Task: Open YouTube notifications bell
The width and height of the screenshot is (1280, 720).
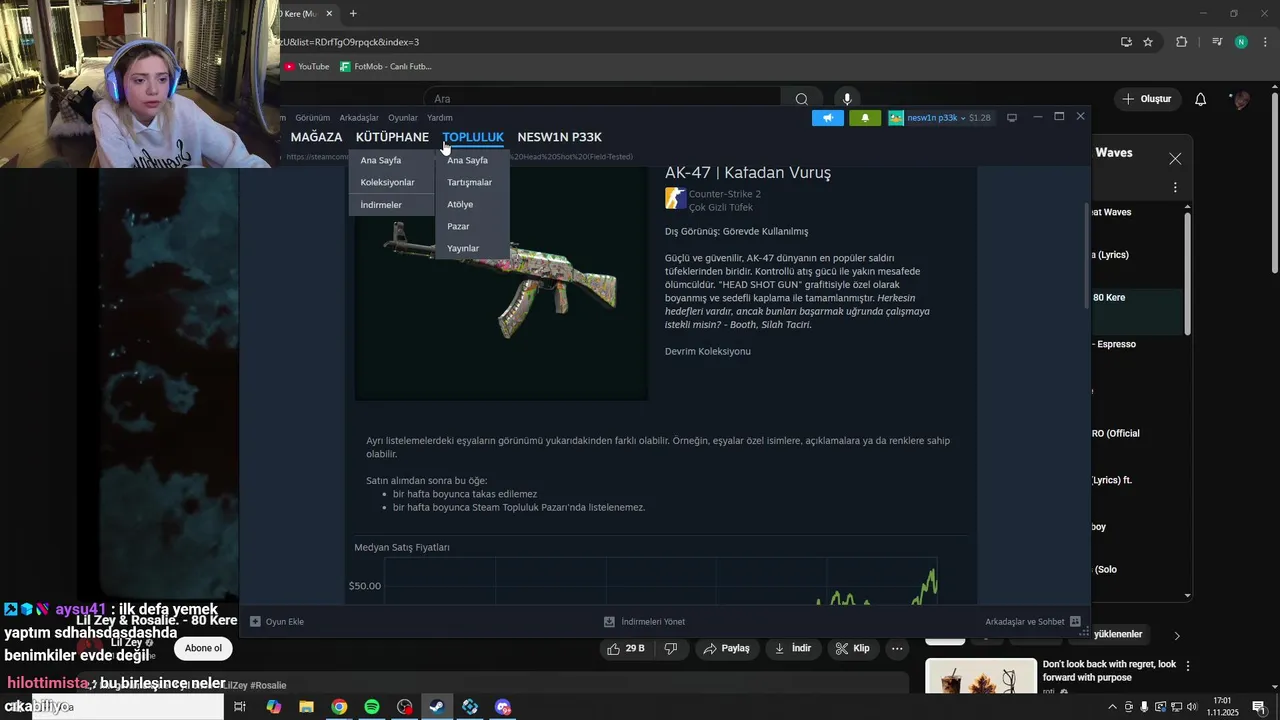Action: click(1201, 99)
